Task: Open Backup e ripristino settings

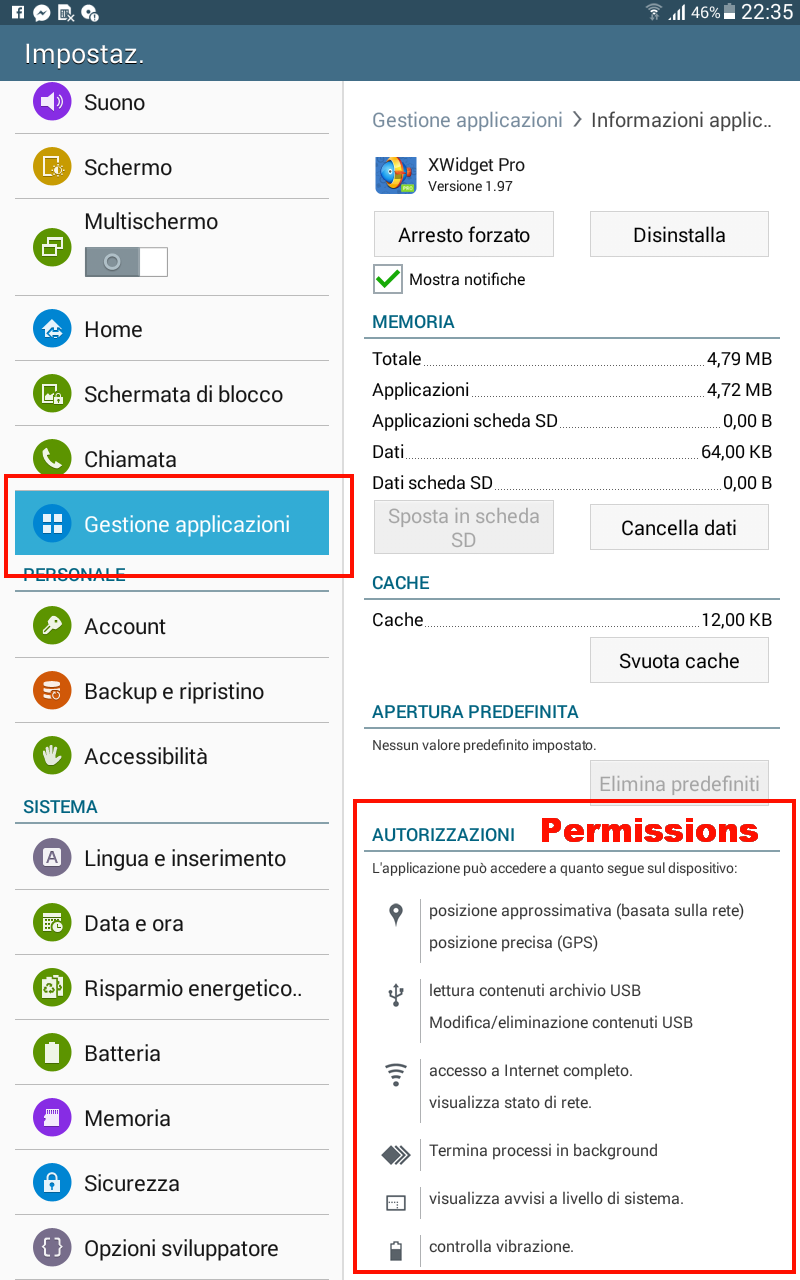Action: pyautogui.click(x=172, y=691)
